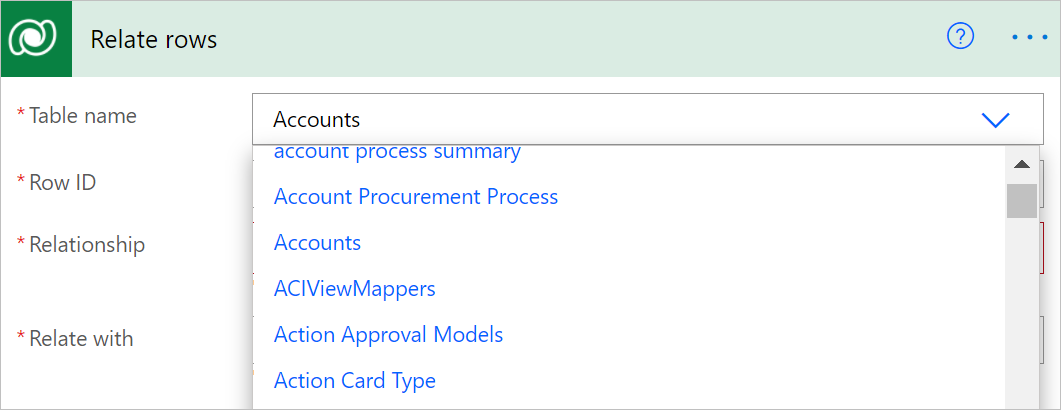This screenshot has height=410, width=1061.
Task: Collapse the Table name dropdown chevron
Action: click(x=995, y=120)
